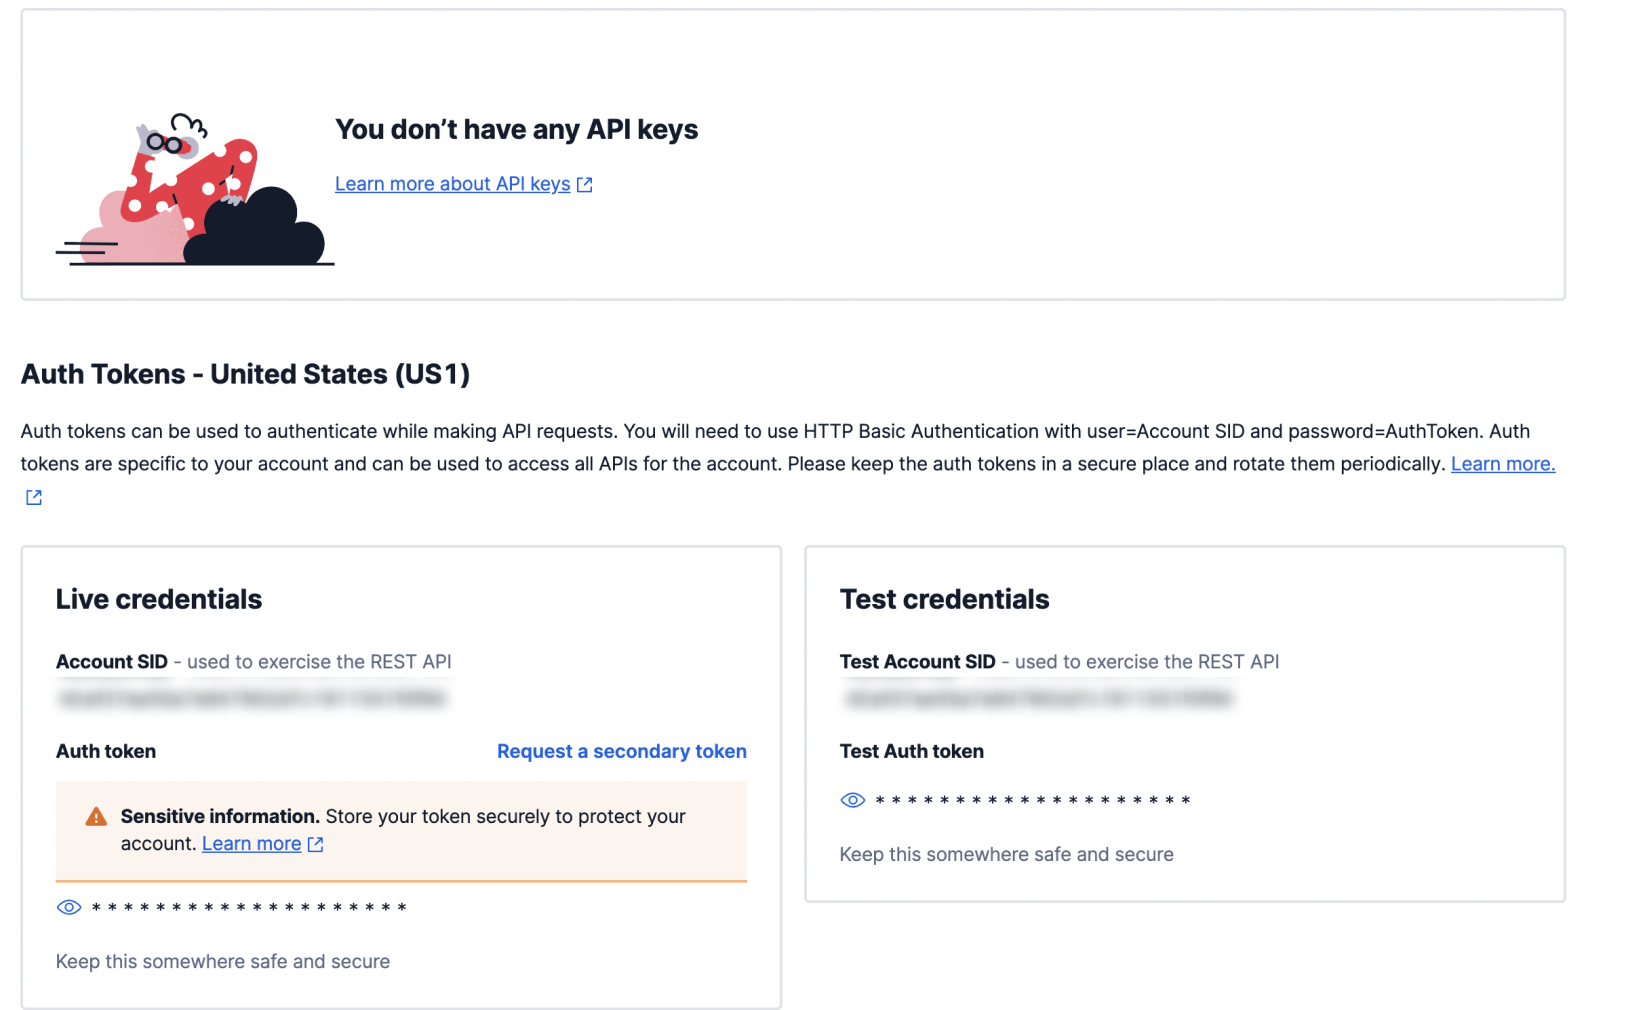Click external link icon beside API keys link
Viewport: 1626px width, 1010px height.
[585, 185]
